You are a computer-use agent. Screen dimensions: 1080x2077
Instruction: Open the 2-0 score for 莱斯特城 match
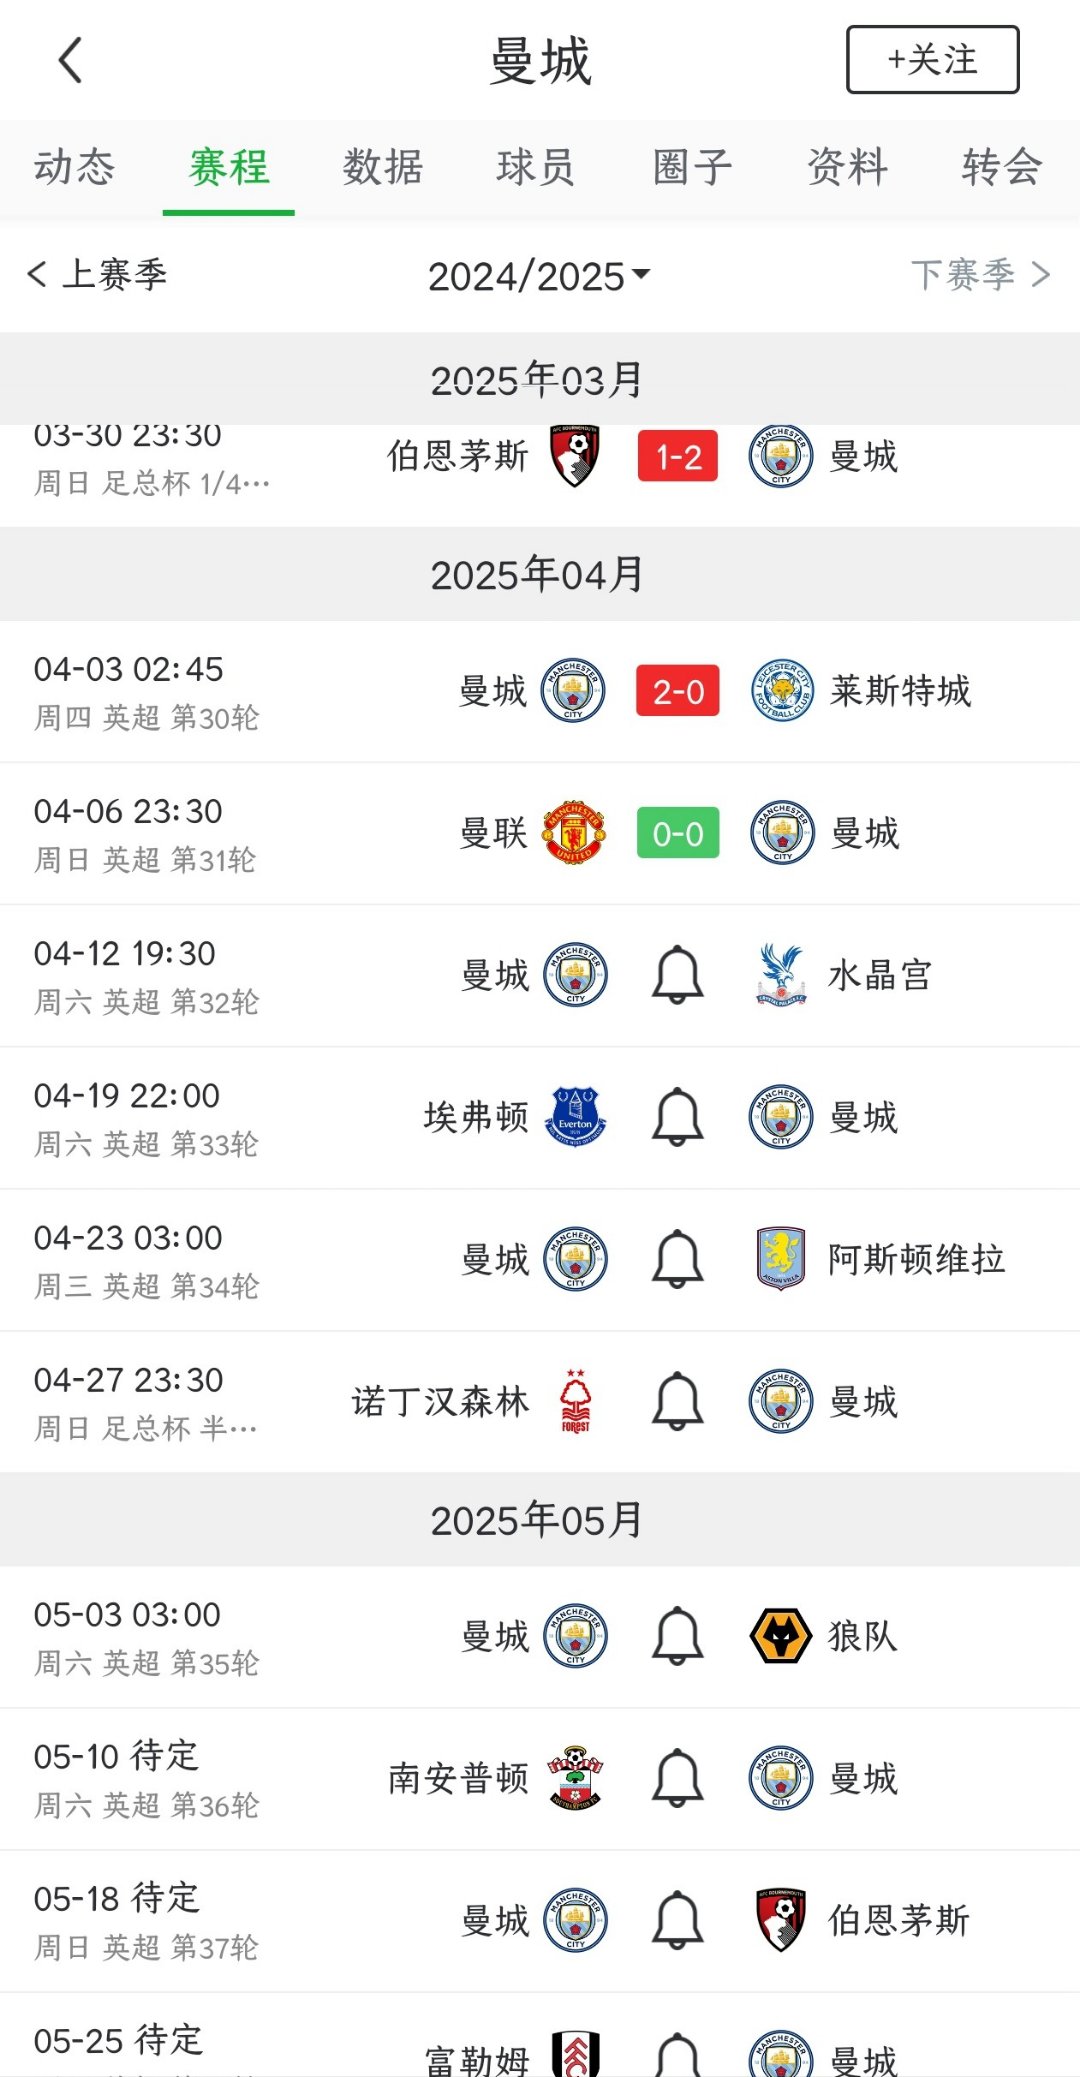tap(678, 692)
